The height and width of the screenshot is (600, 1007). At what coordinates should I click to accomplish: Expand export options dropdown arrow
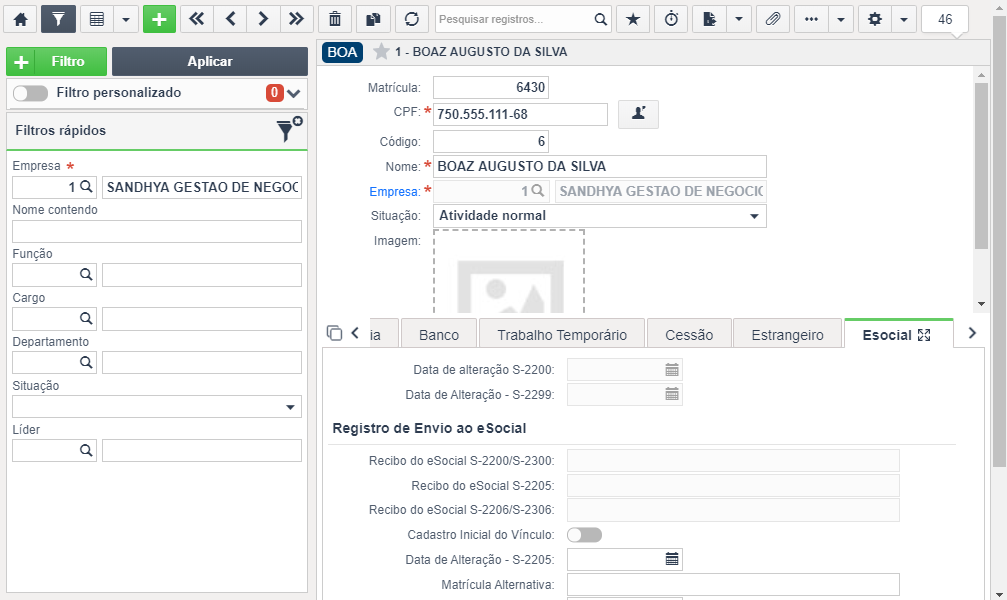pos(739,19)
